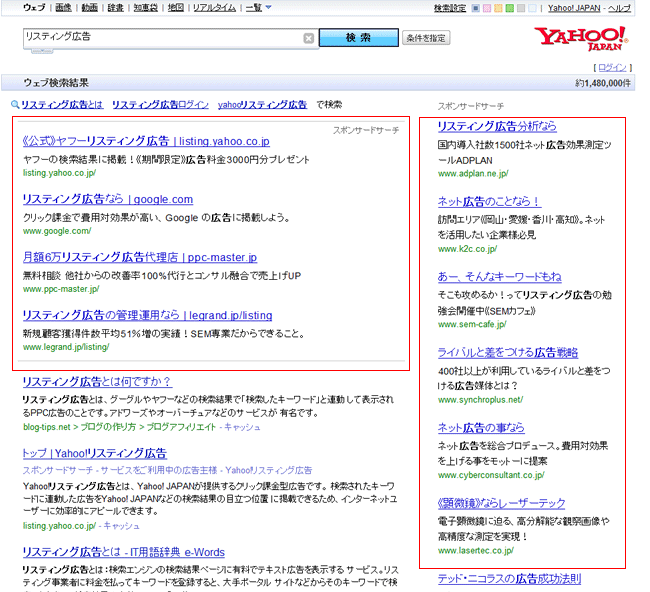Viewport: 650px width, 592px height.
Task: Open the 月額6万リスティング広告代理店 ad link
Action: coord(140,257)
